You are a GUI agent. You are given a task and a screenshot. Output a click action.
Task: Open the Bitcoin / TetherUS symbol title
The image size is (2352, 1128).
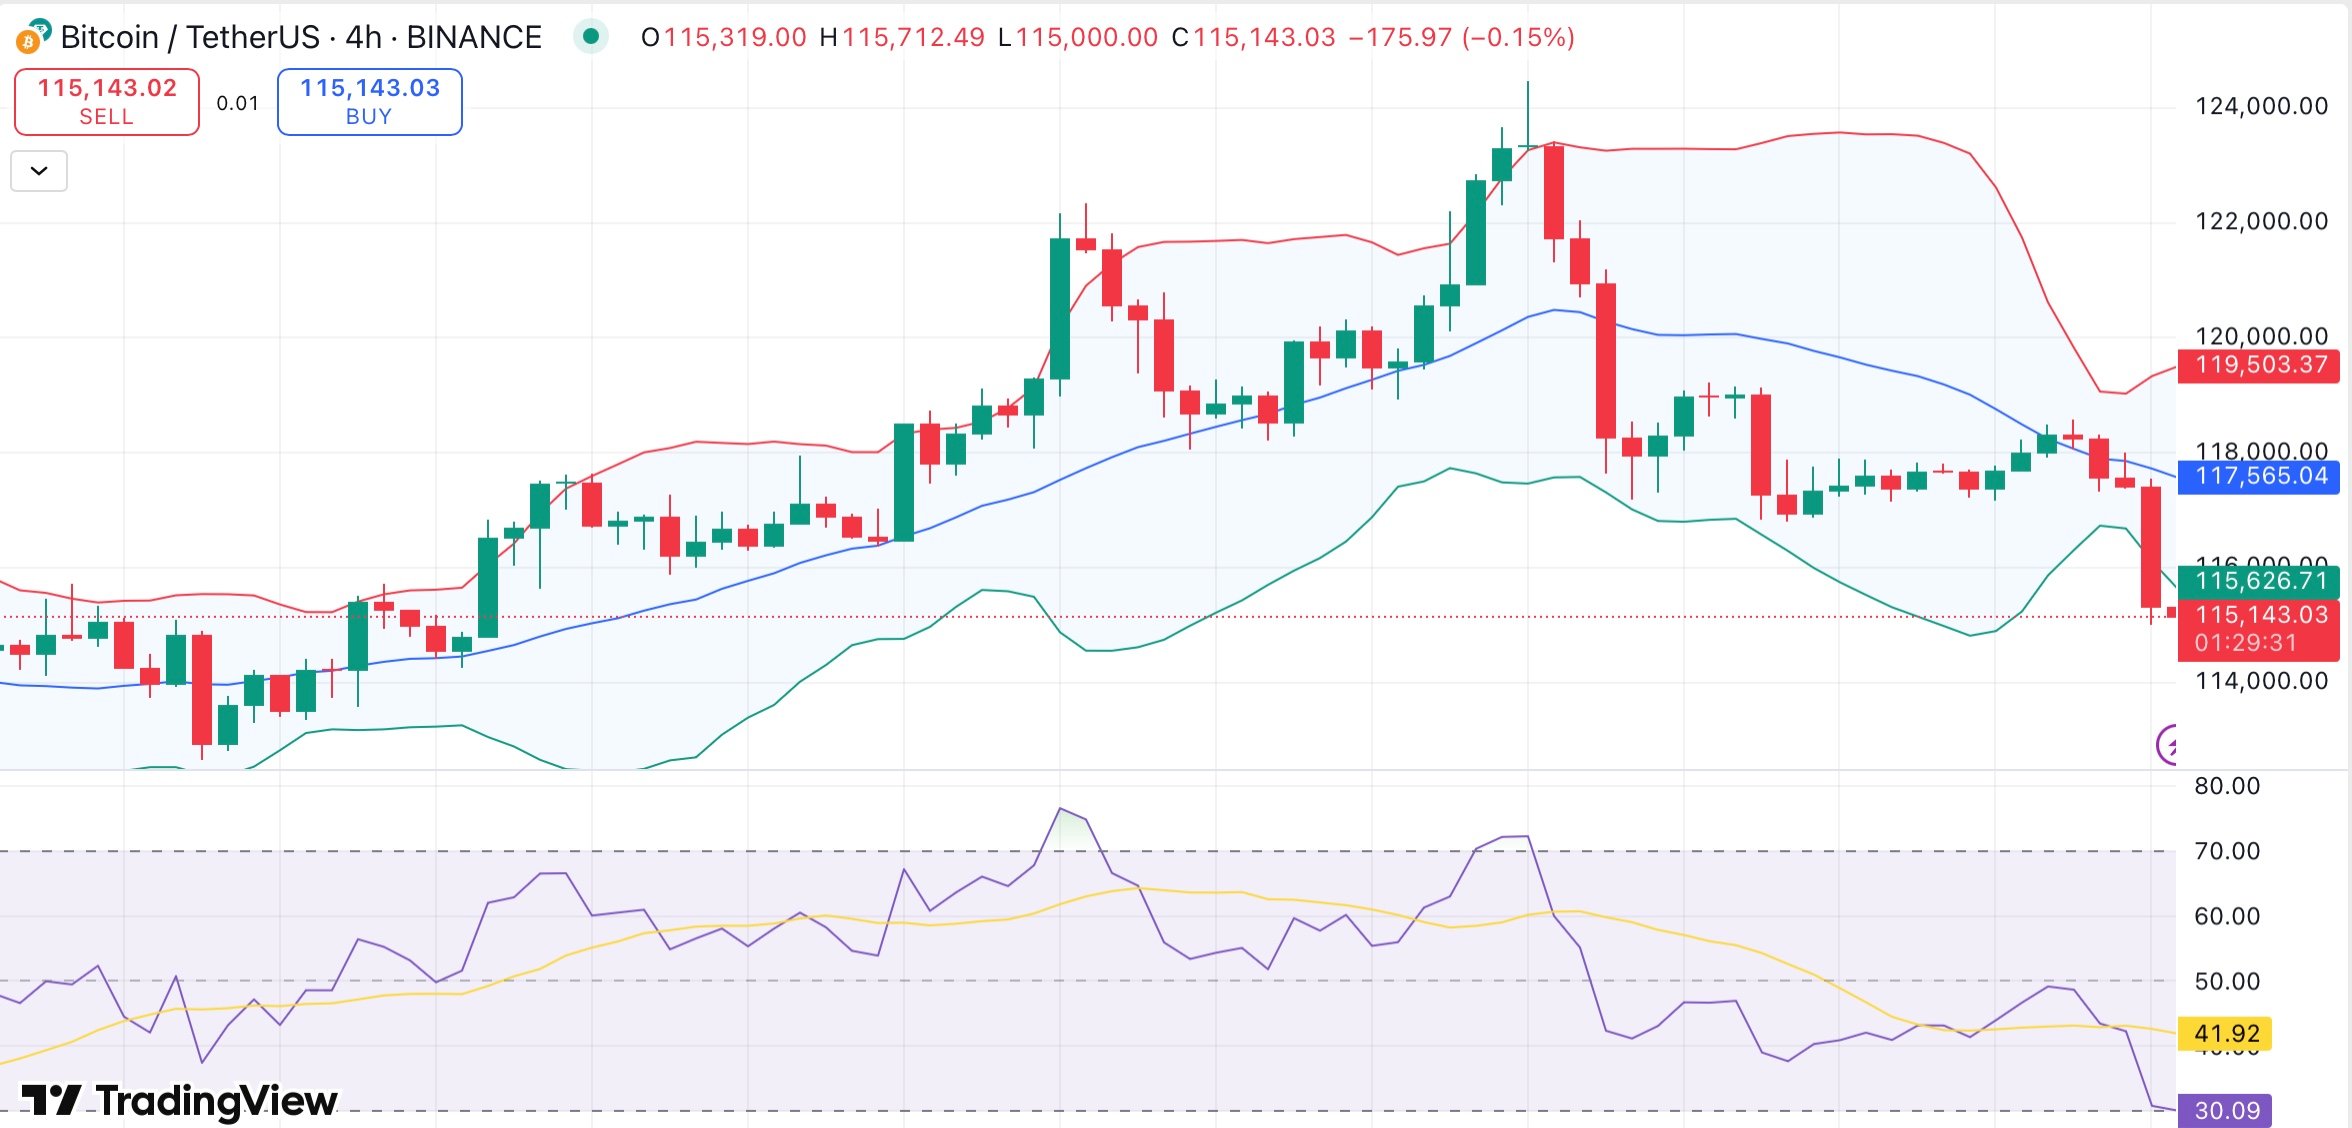pos(300,37)
